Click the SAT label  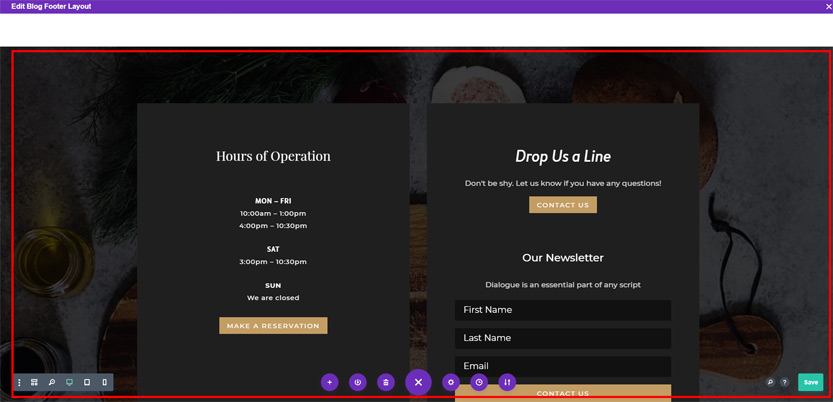[x=273, y=250]
